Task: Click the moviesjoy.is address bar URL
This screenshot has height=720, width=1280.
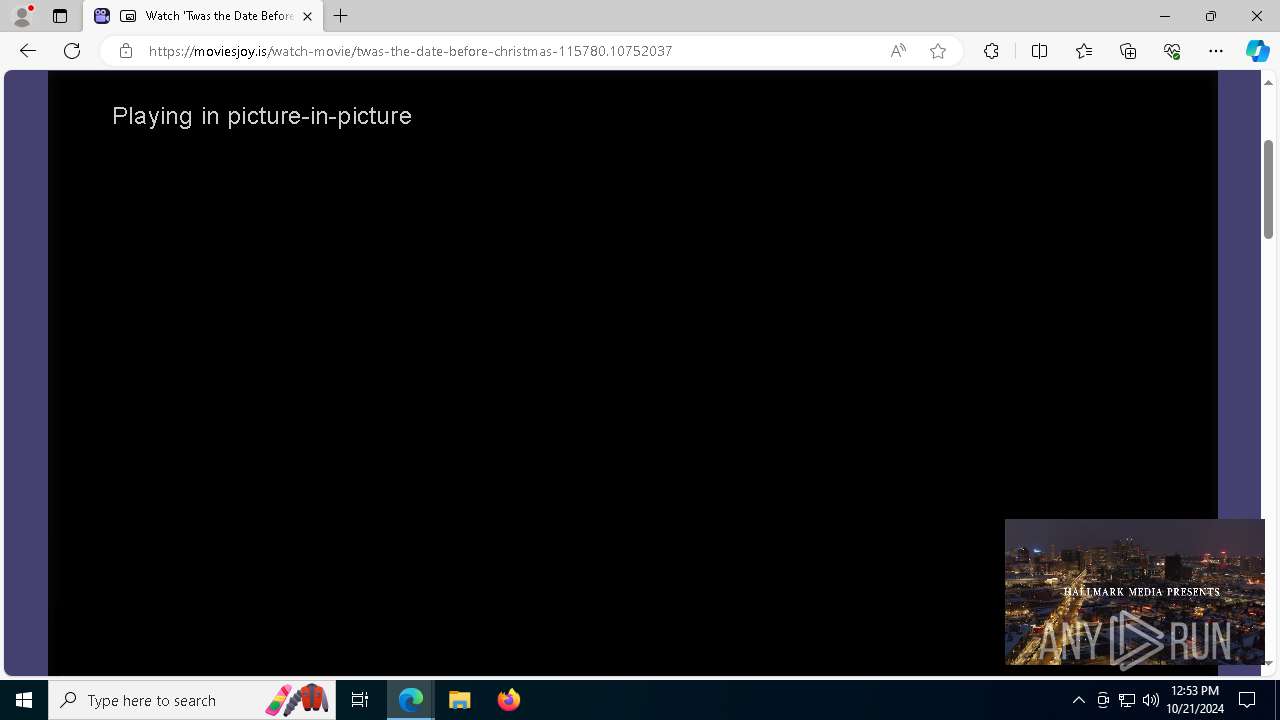Action: click(410, 51)
